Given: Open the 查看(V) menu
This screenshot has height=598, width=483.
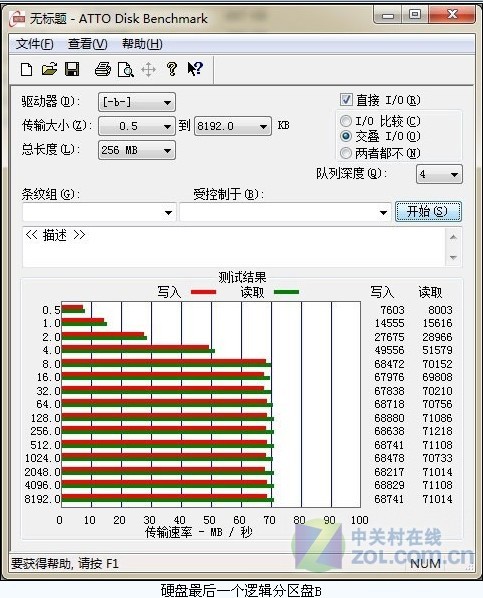Looking at the screenshot, I should coord(88,44).
